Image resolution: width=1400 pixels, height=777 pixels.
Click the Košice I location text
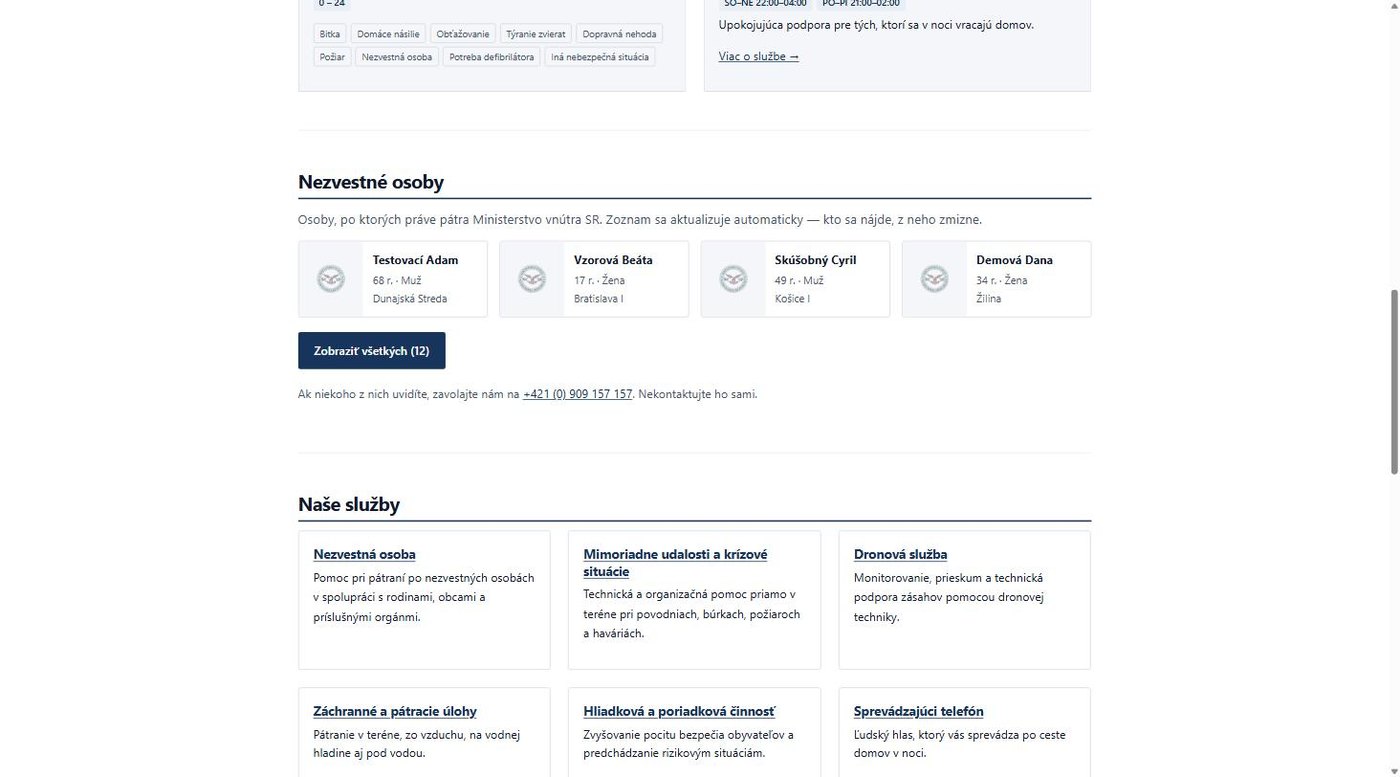point(792,298)
